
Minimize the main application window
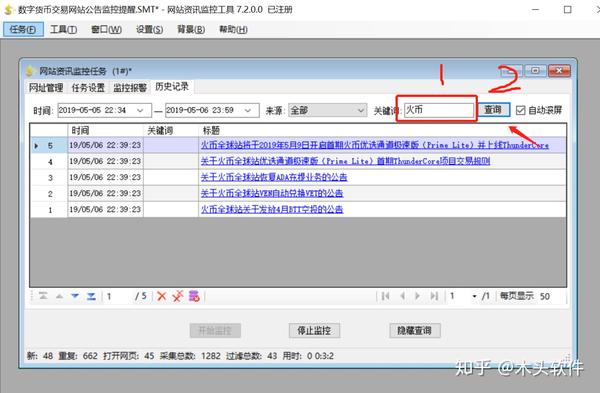coord(535,10)
